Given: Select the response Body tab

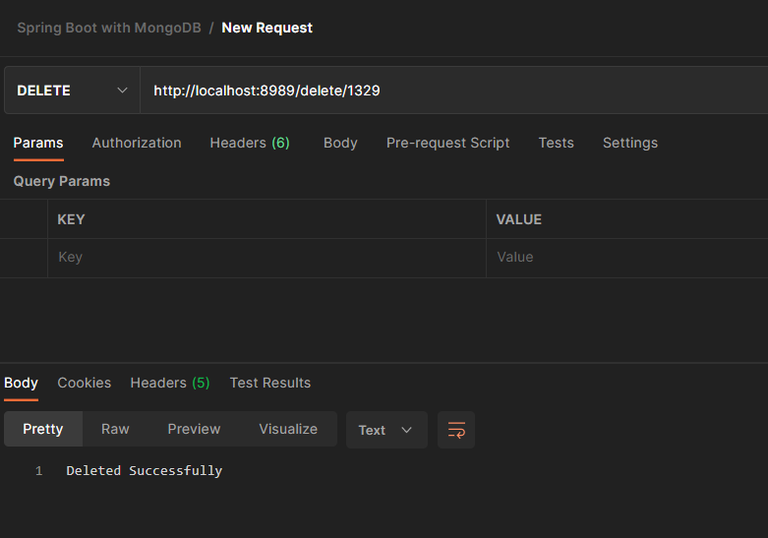Looking at the screenshot, I should 21,383.
